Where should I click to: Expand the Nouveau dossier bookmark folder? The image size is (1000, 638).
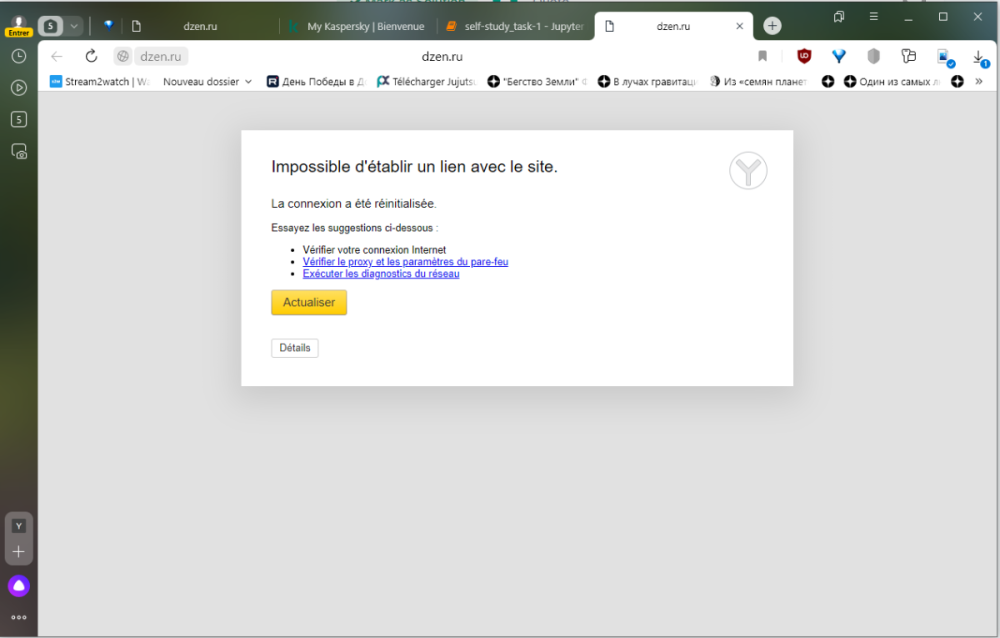(207, 82)
